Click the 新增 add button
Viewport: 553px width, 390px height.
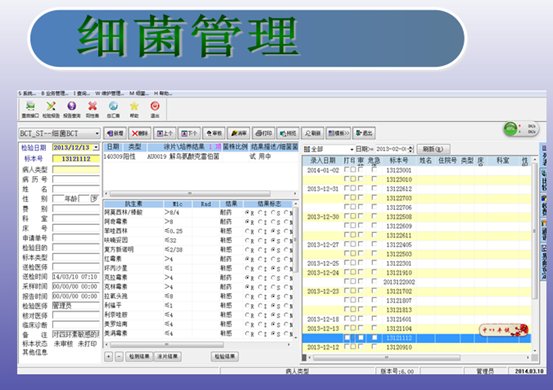click(x=115, y=133)
